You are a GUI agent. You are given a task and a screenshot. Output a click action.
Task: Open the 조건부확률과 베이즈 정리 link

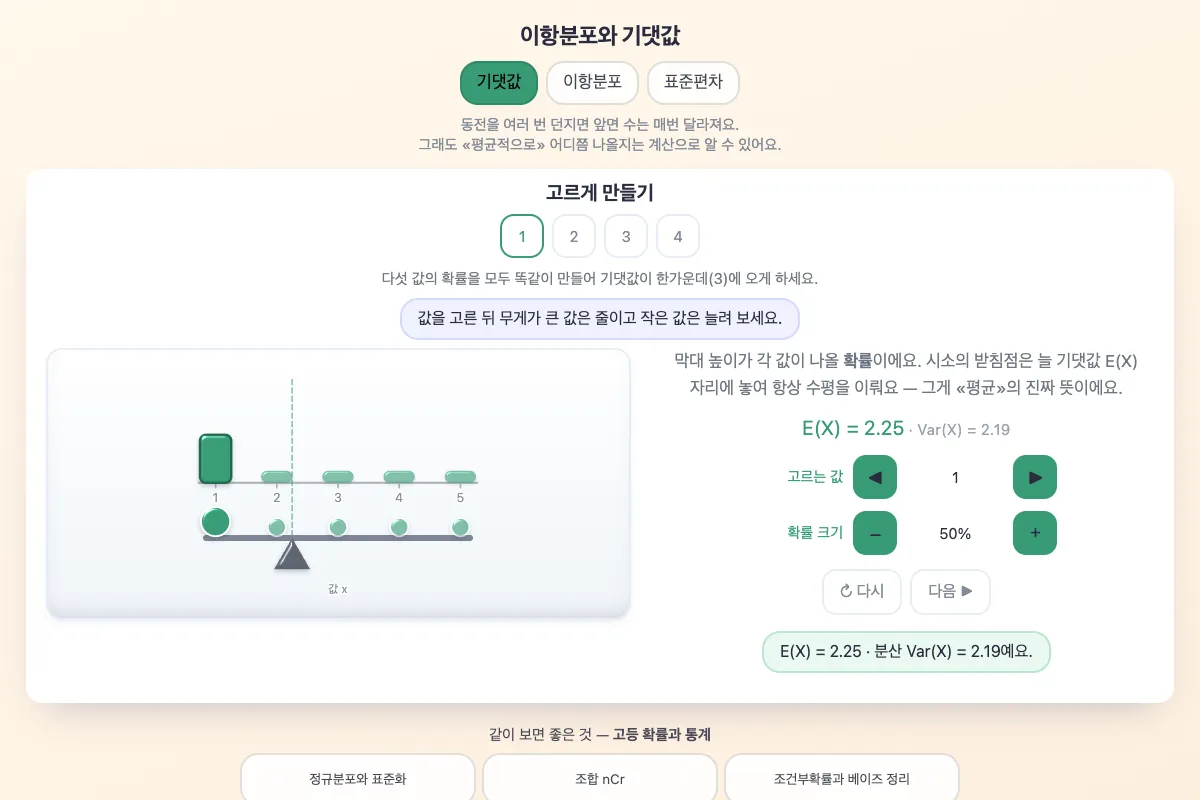tap(842, 778)
